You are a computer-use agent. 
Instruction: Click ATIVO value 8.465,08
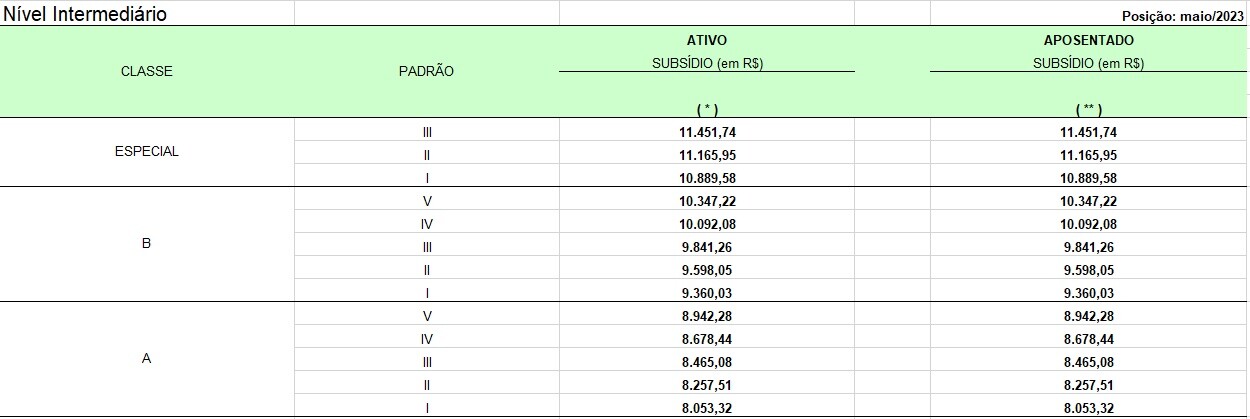click(x=707, y=361)
